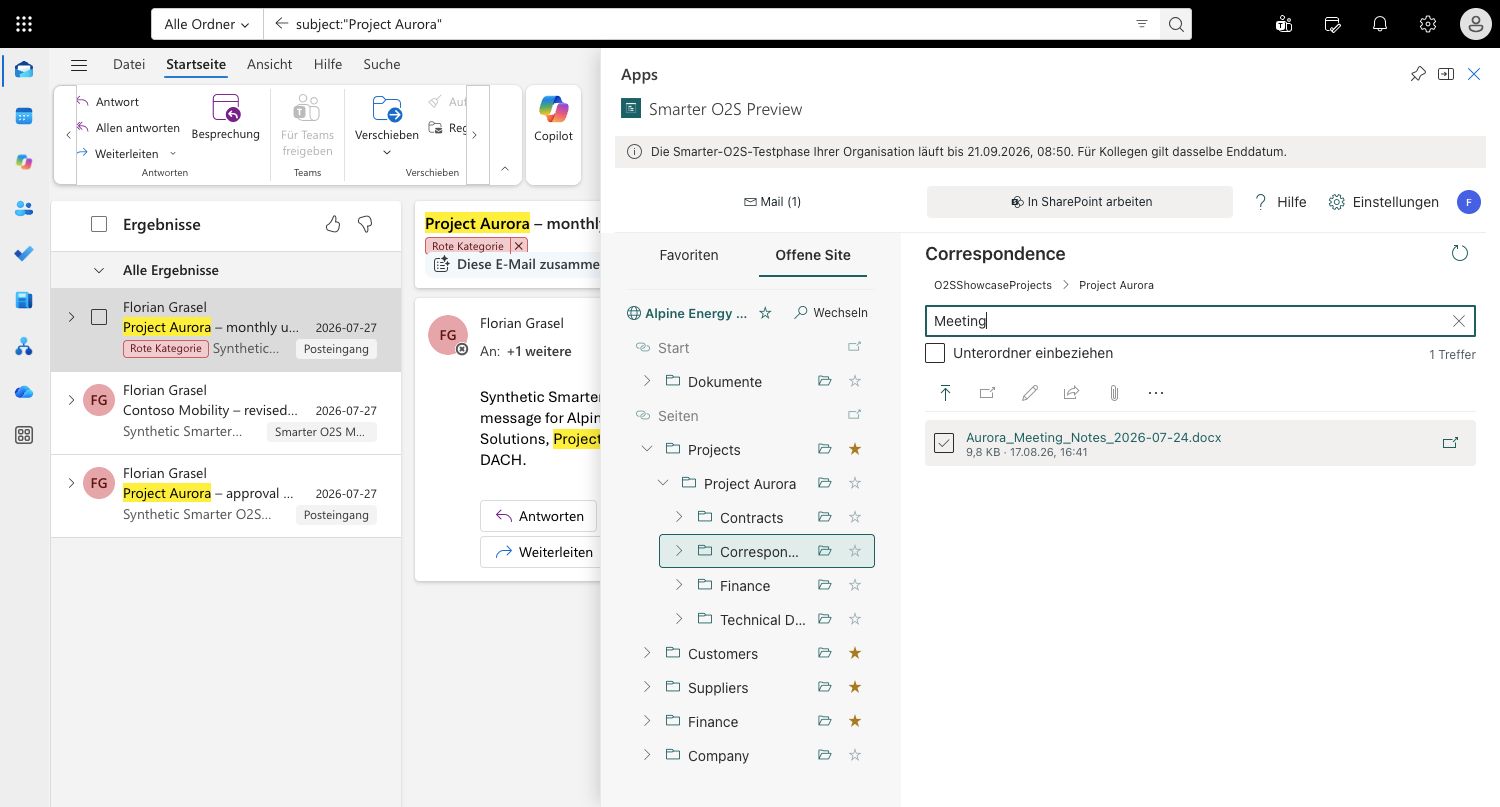Click O2SShowcaseProjects breadcrumb
This screenshot has width=1500, height=807.
click(993, 285)
